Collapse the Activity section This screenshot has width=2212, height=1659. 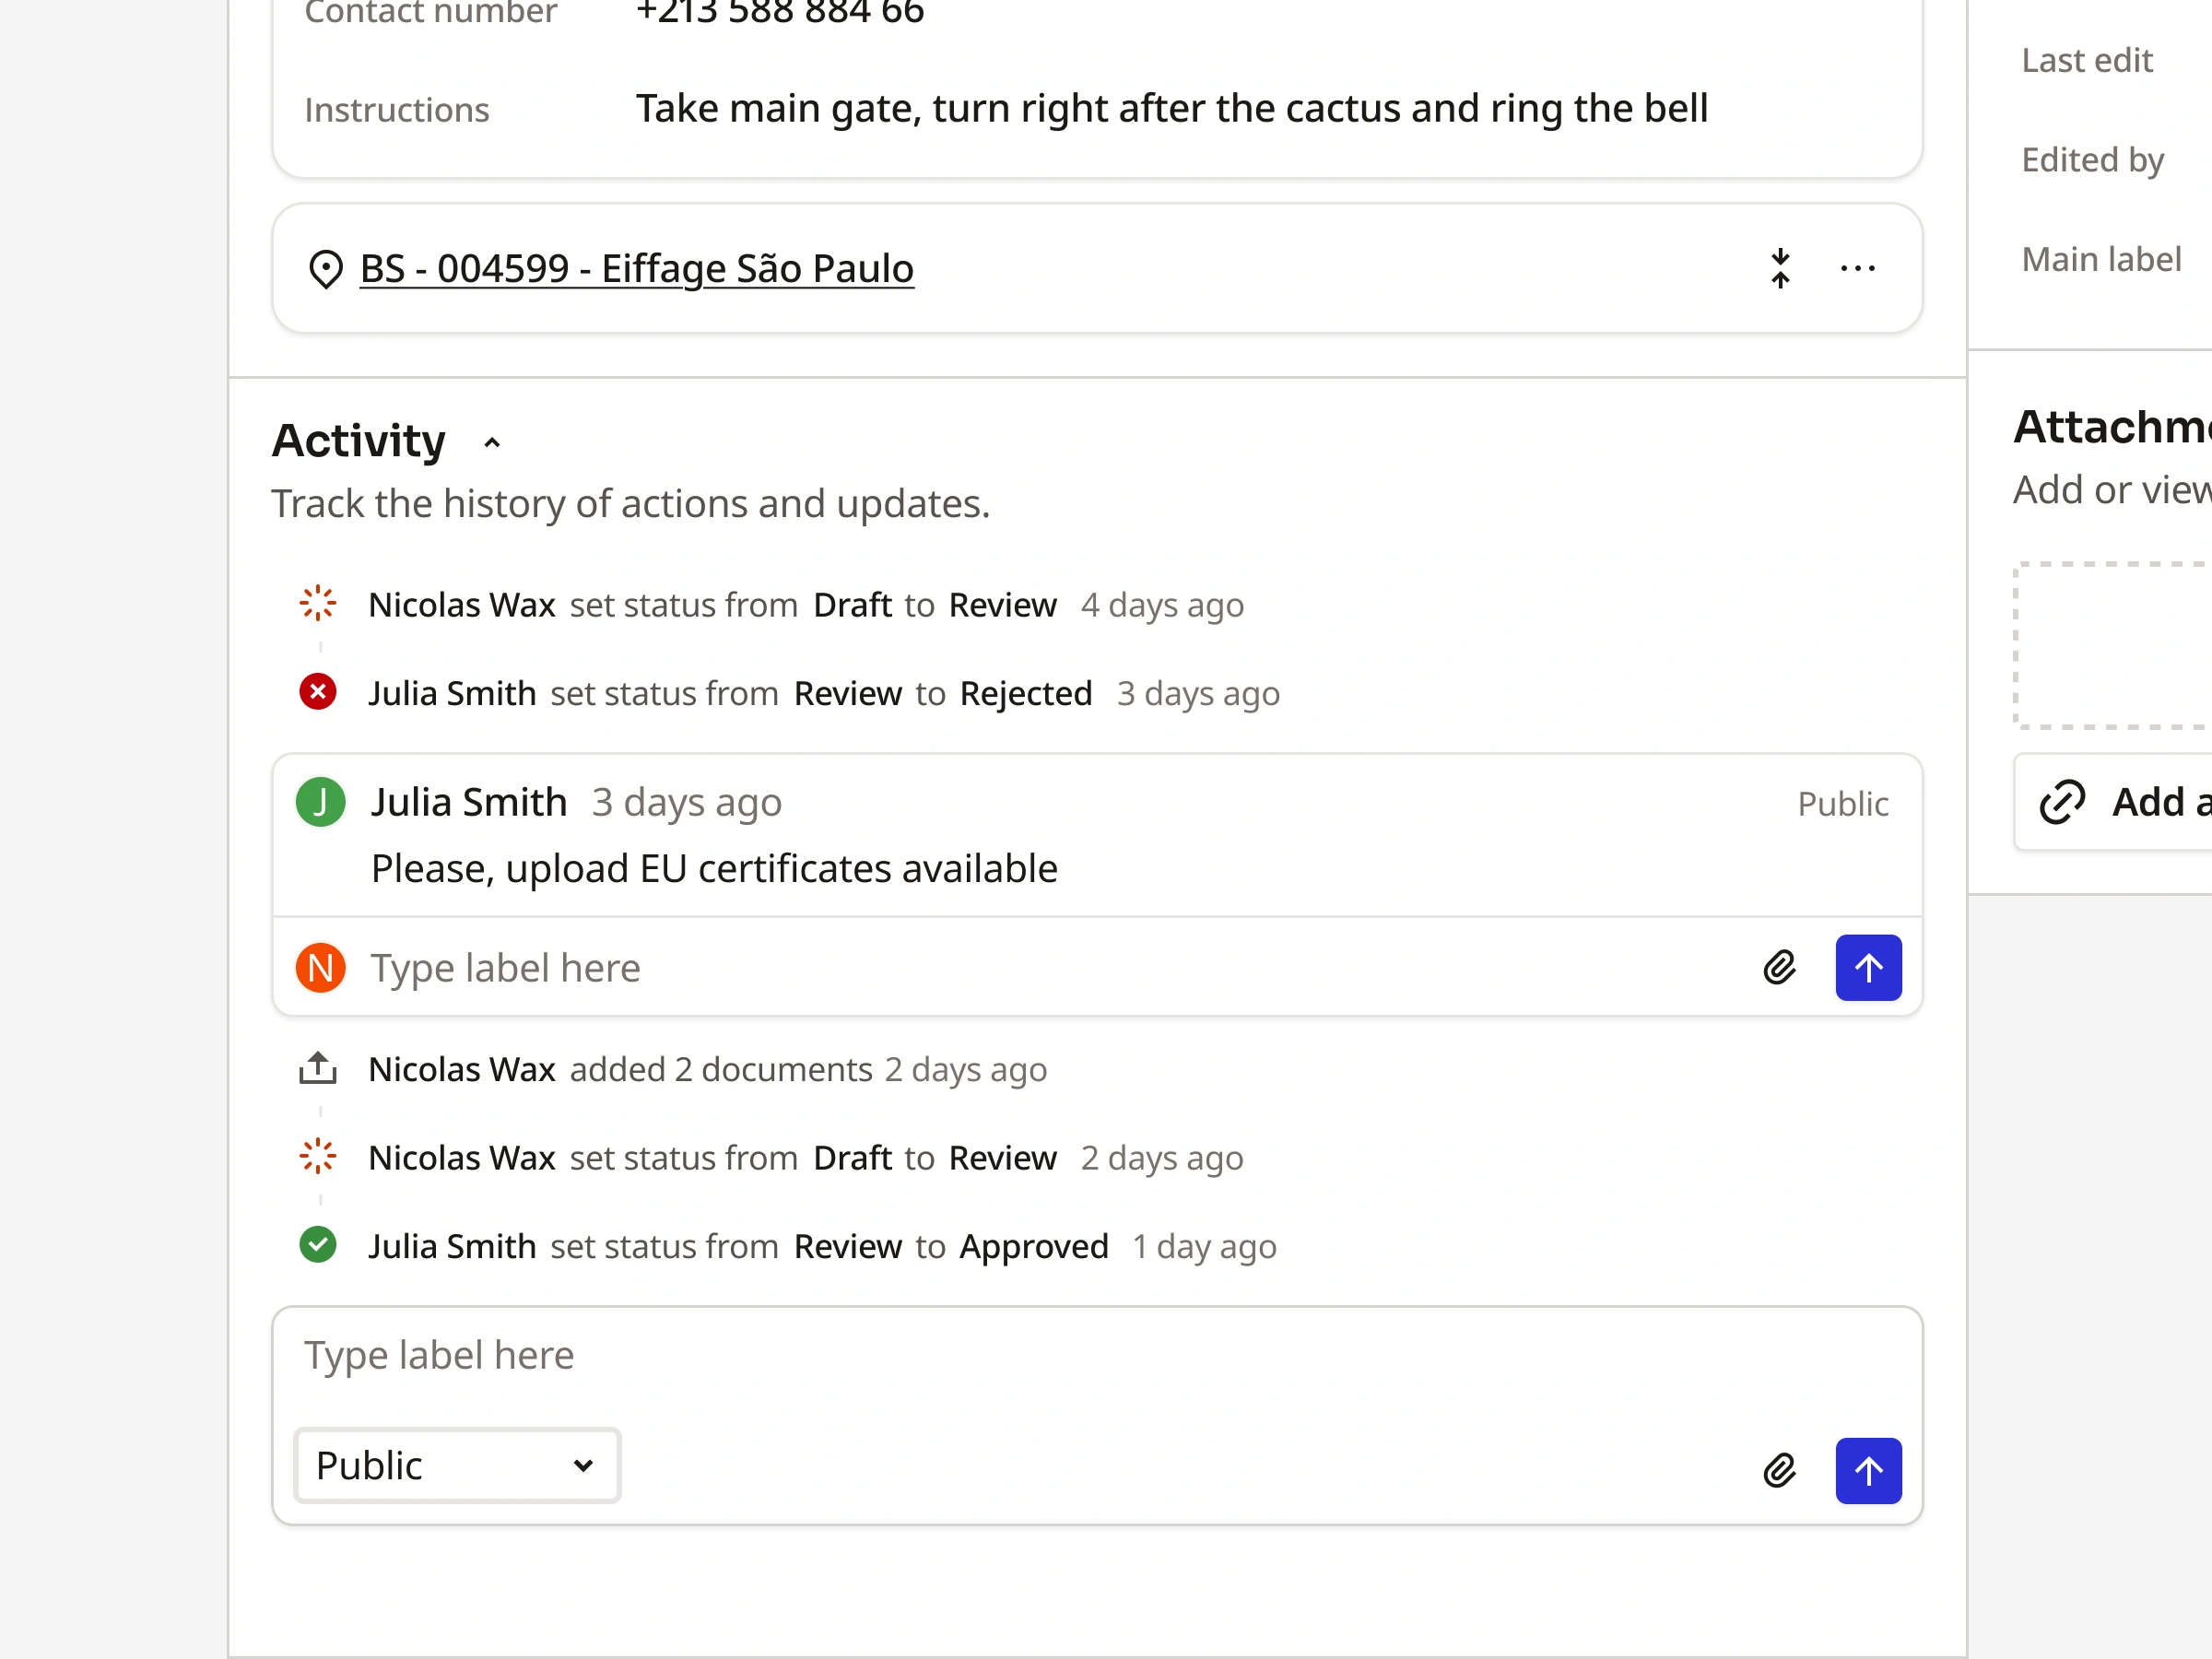pyautogui.click(x=492, y=442)
